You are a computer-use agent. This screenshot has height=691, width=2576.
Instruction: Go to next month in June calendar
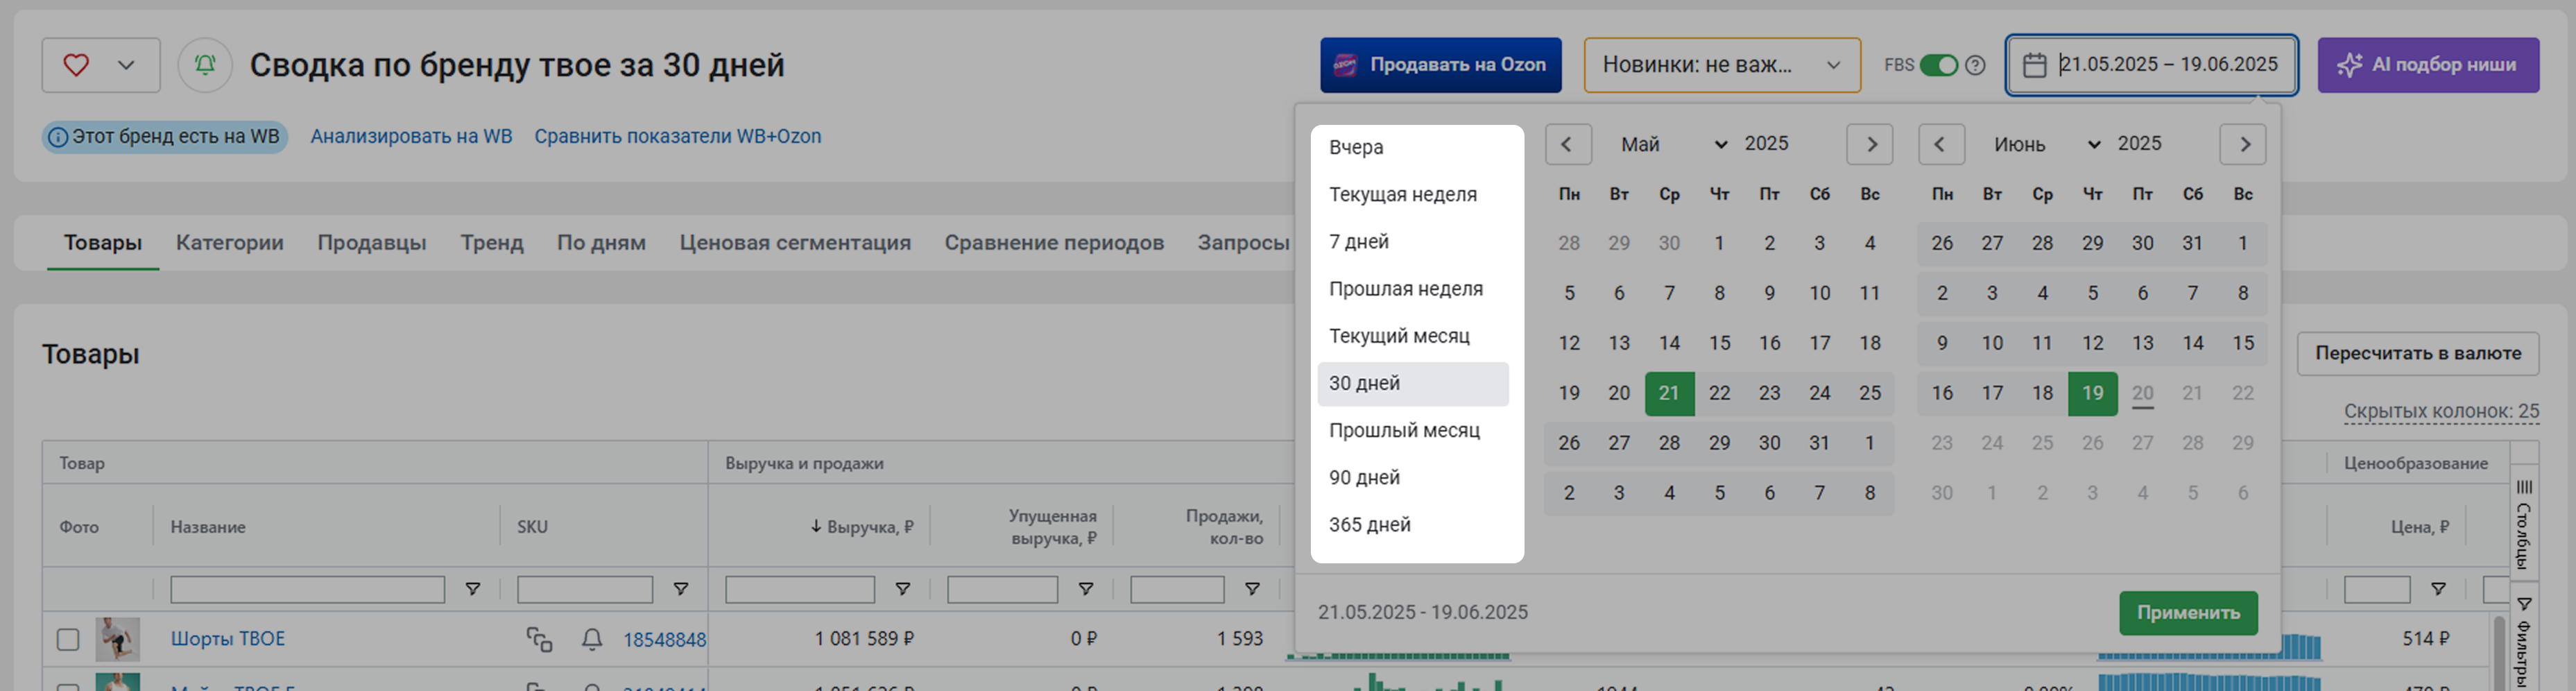tap(2243, 144)
